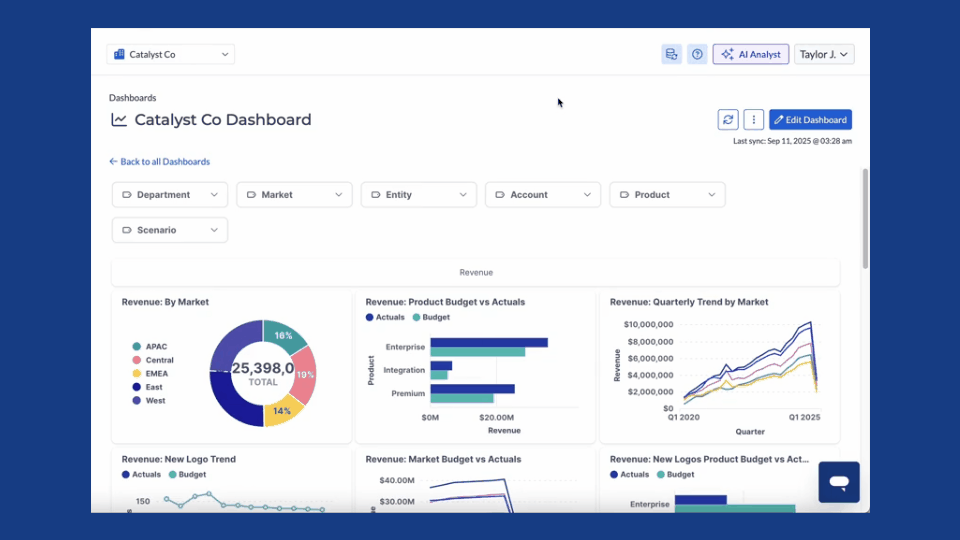Open the chat support widget
Viewport: 960px width, 540px height.
tap(838, 482)
